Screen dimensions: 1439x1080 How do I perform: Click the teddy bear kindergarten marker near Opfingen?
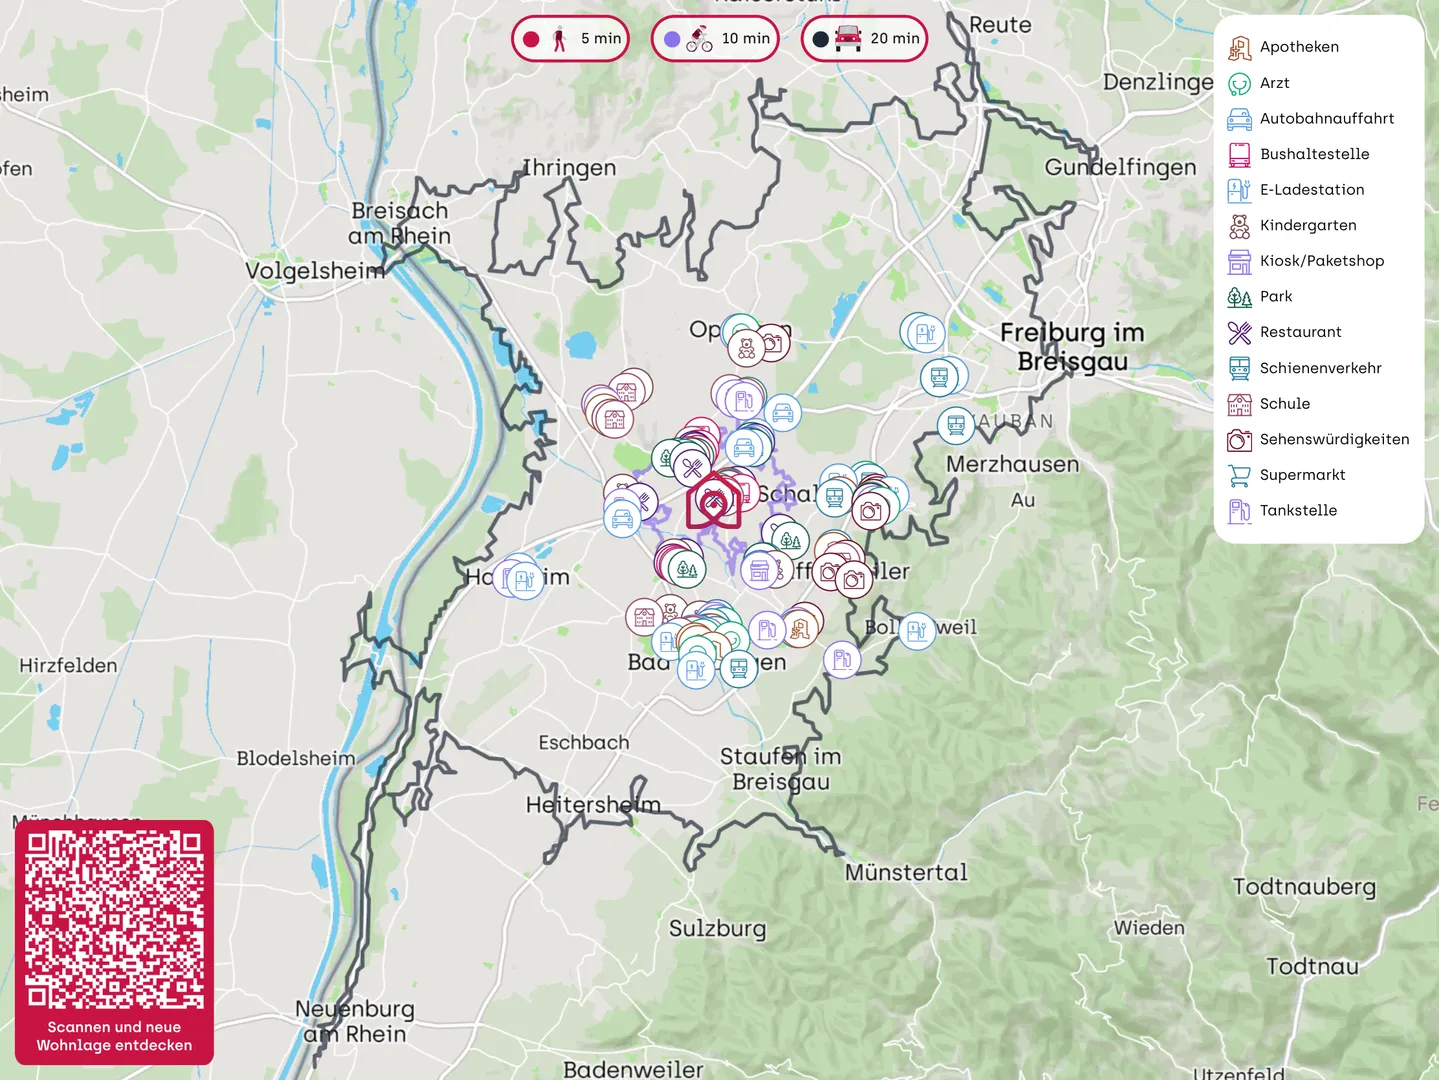coord(746,348)
